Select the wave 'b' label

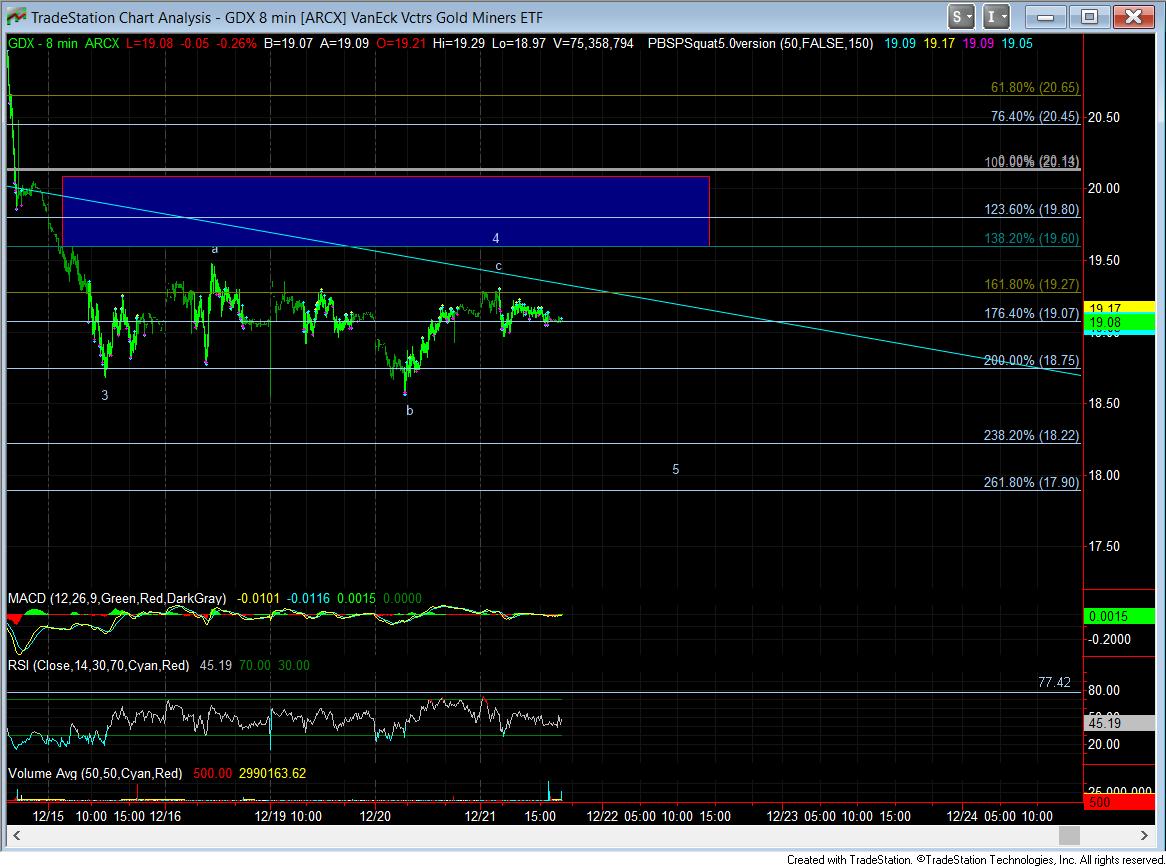tap(410, 411)
